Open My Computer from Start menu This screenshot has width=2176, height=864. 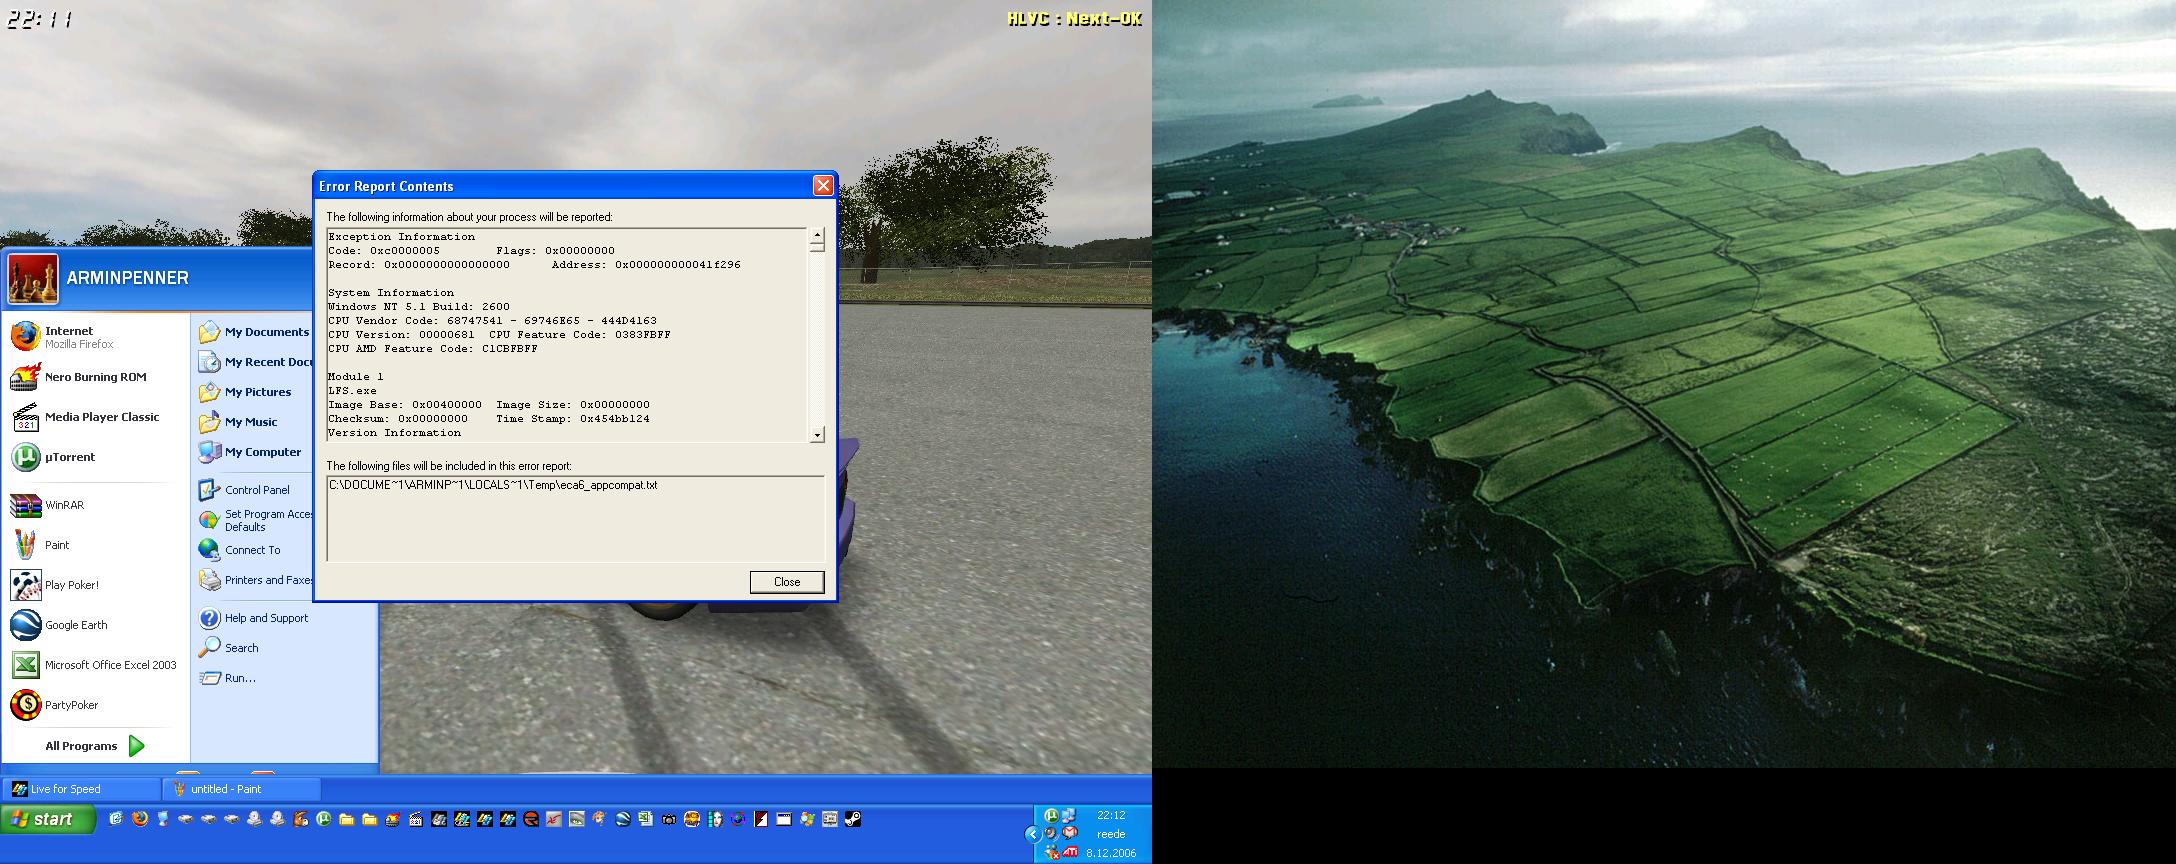click(x=254, y=452)
